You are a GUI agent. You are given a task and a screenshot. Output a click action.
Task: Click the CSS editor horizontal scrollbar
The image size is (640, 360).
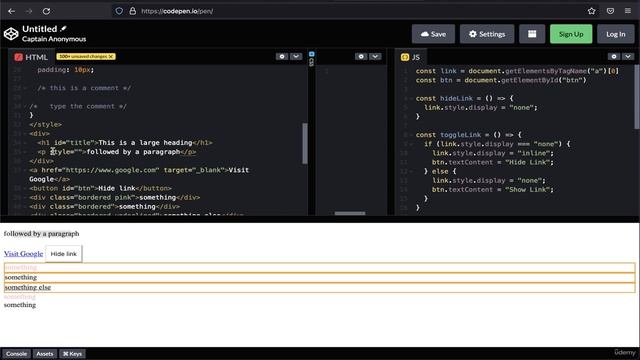[350, 213]
